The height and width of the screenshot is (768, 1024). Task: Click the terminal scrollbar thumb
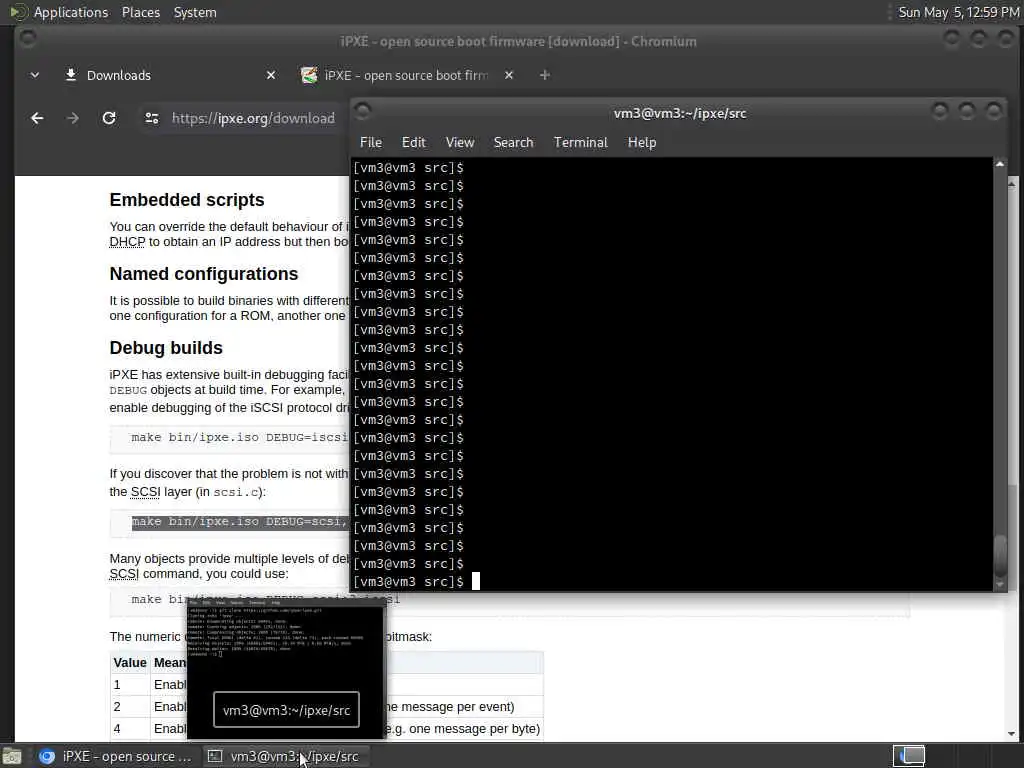(1000, 556)
